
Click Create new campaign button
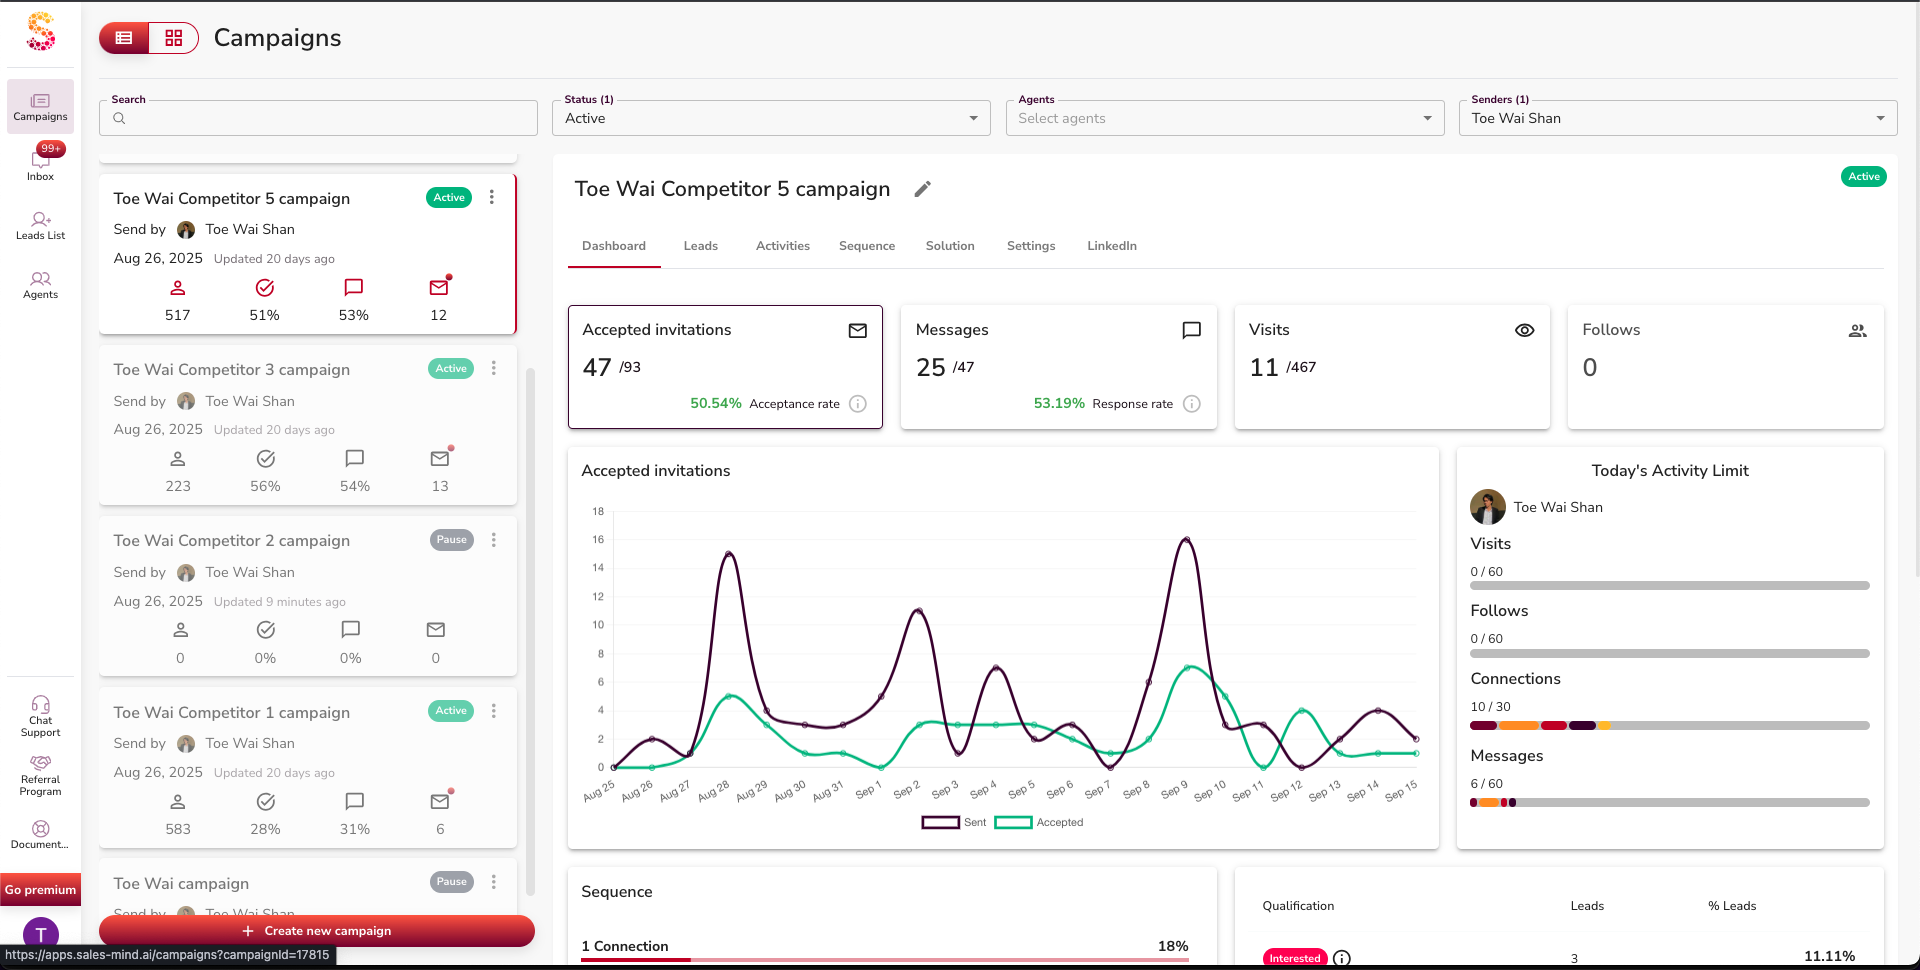point(317,931)
